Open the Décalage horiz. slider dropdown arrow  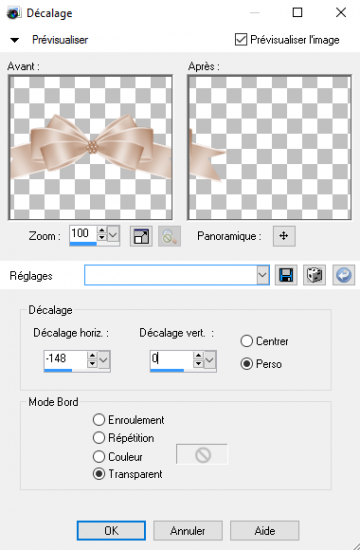104,360
